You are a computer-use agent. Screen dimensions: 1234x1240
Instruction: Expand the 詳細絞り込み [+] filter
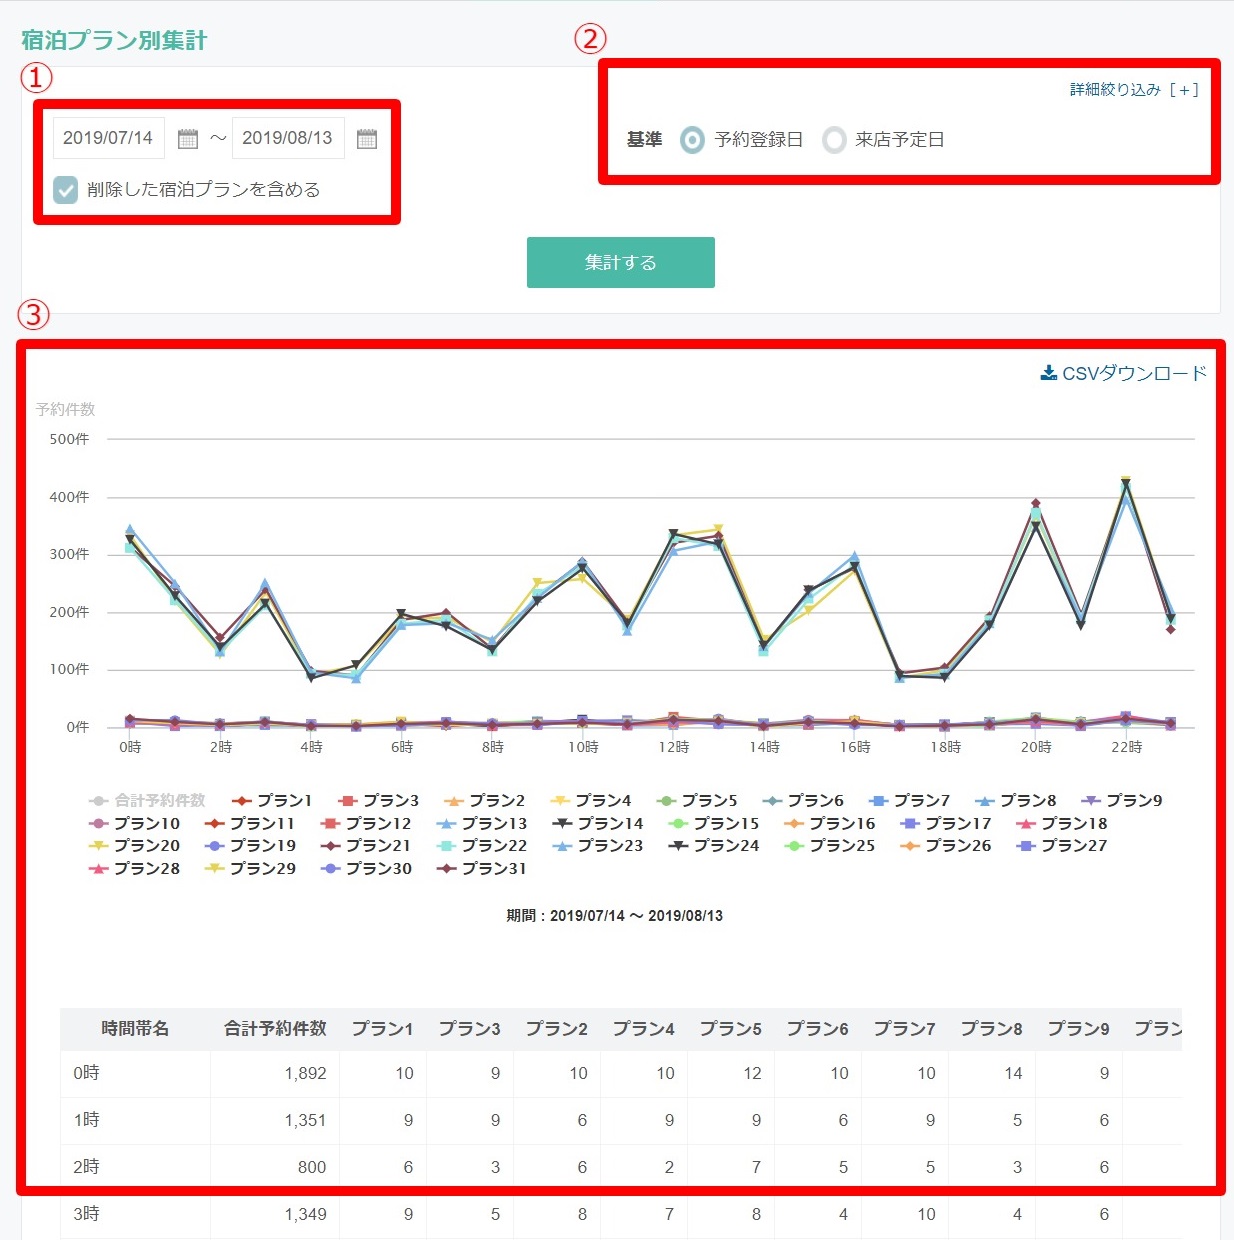[x=1134, y=90]
